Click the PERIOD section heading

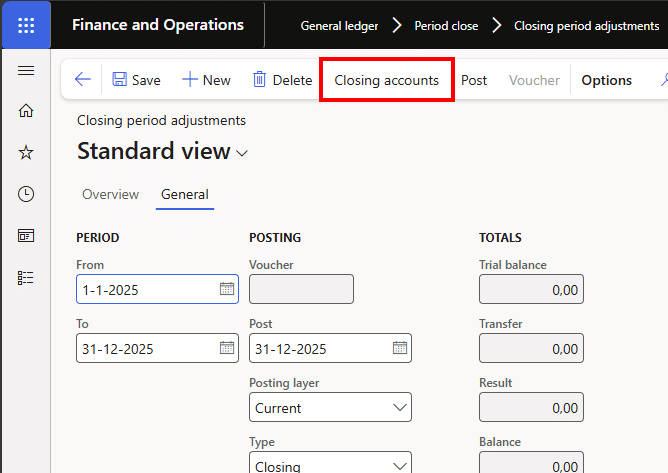click(98, 237)
